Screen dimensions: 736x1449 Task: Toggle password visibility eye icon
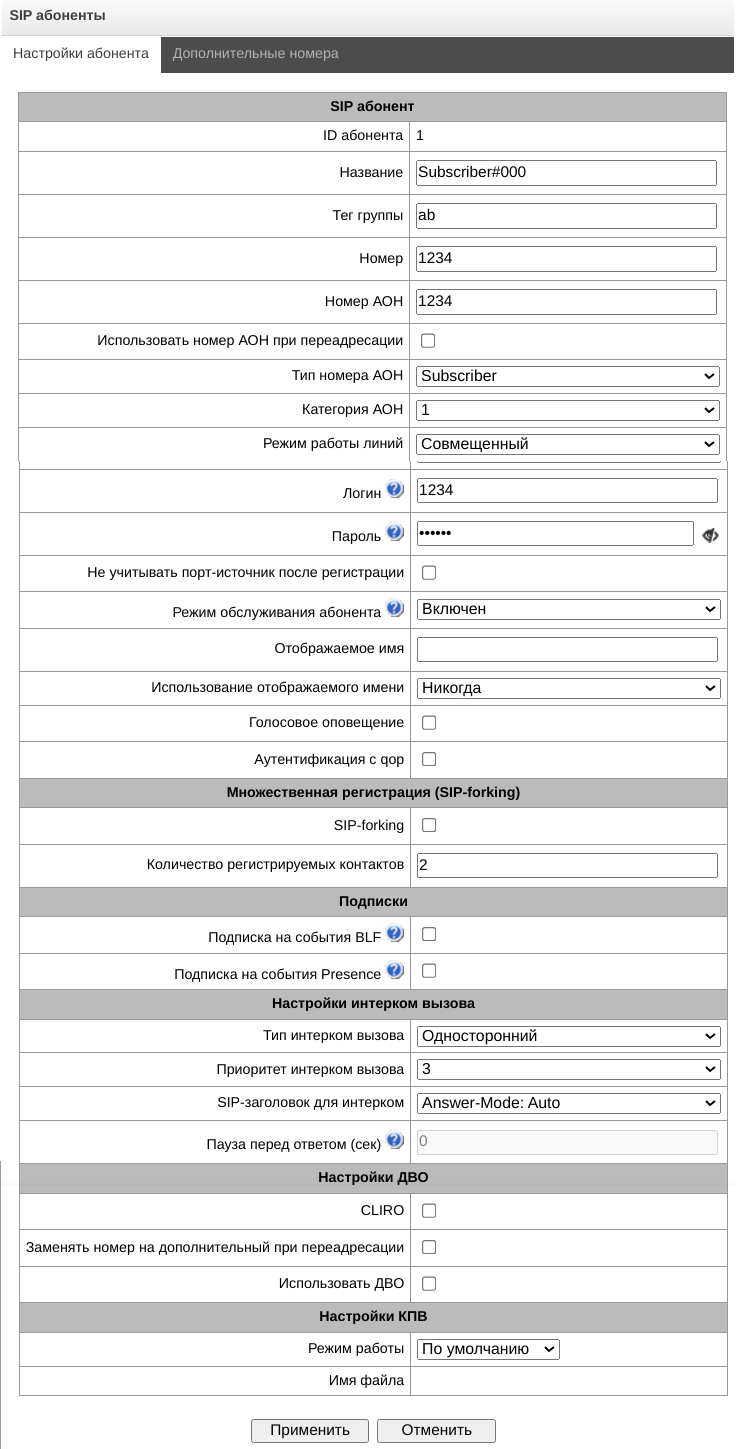coord(711,535)
